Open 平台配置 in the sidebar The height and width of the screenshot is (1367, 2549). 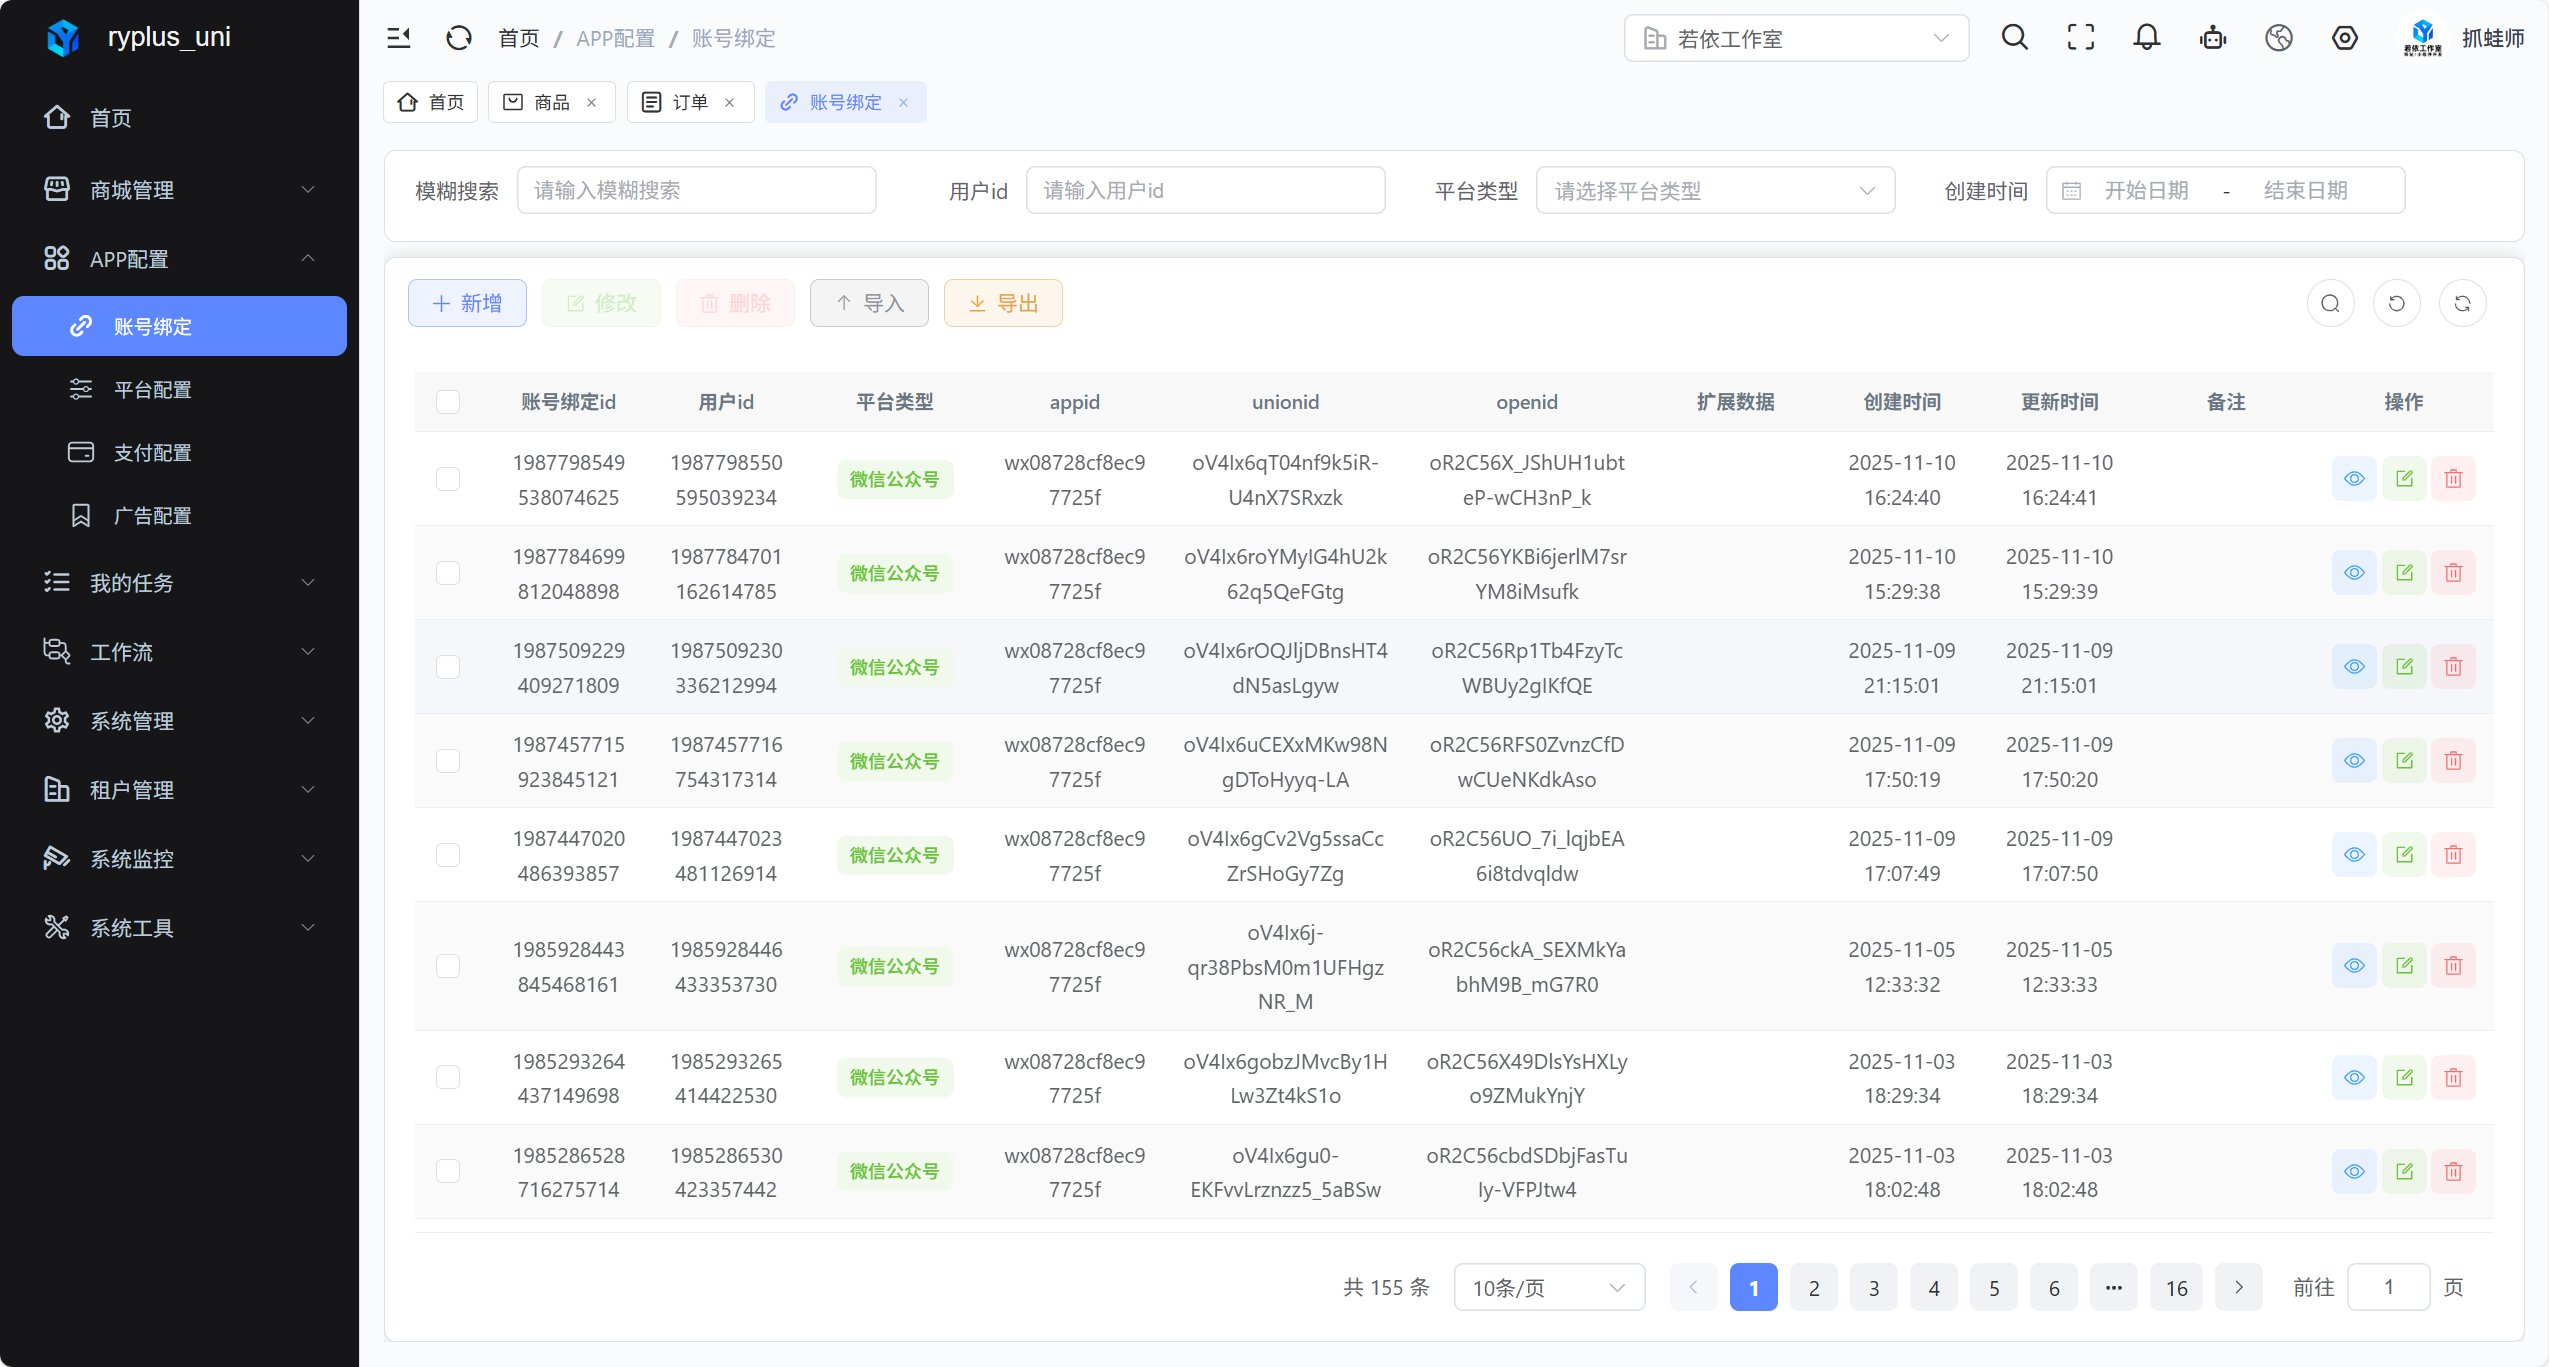point(152,389)
